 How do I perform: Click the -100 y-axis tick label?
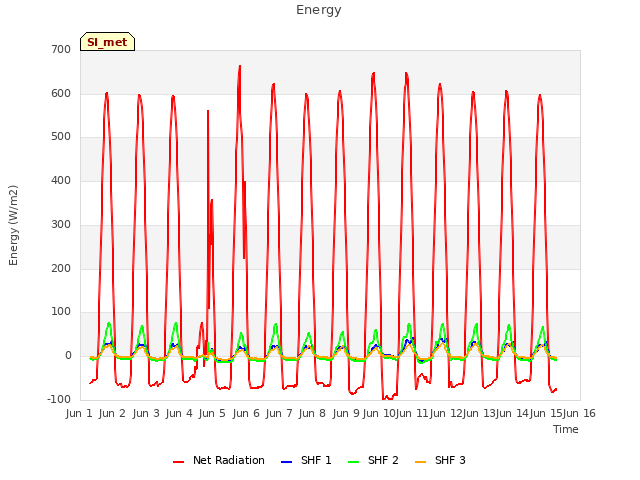(59, 399)
